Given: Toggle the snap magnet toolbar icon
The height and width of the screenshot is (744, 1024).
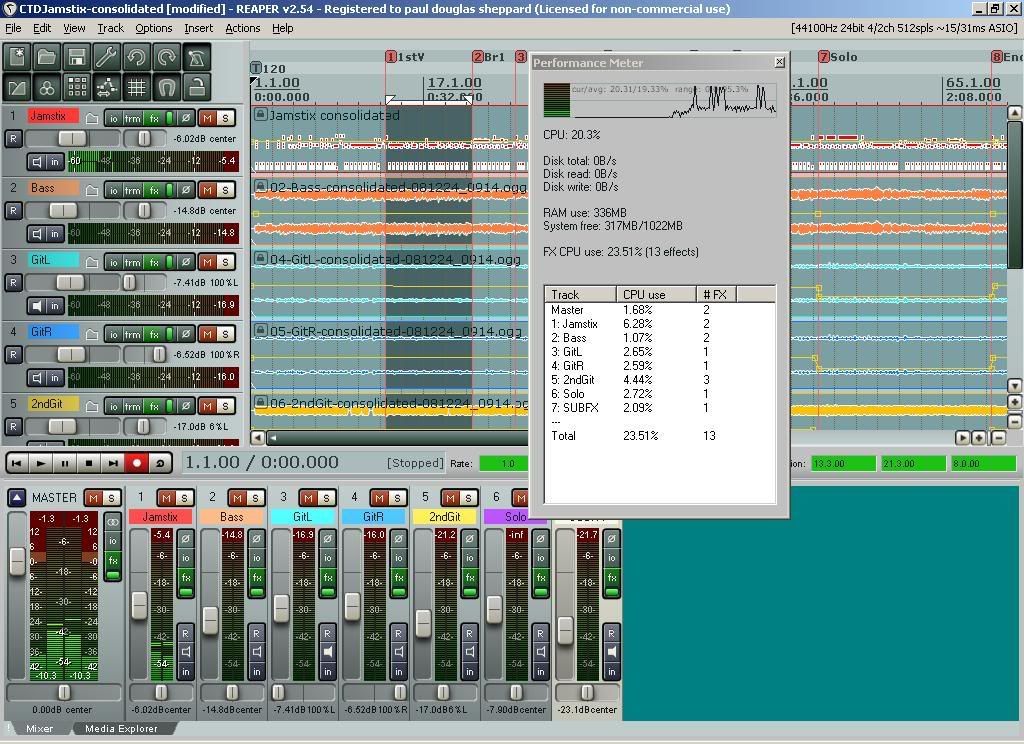Looking at the screenshot, I should (x=166, y=87).
